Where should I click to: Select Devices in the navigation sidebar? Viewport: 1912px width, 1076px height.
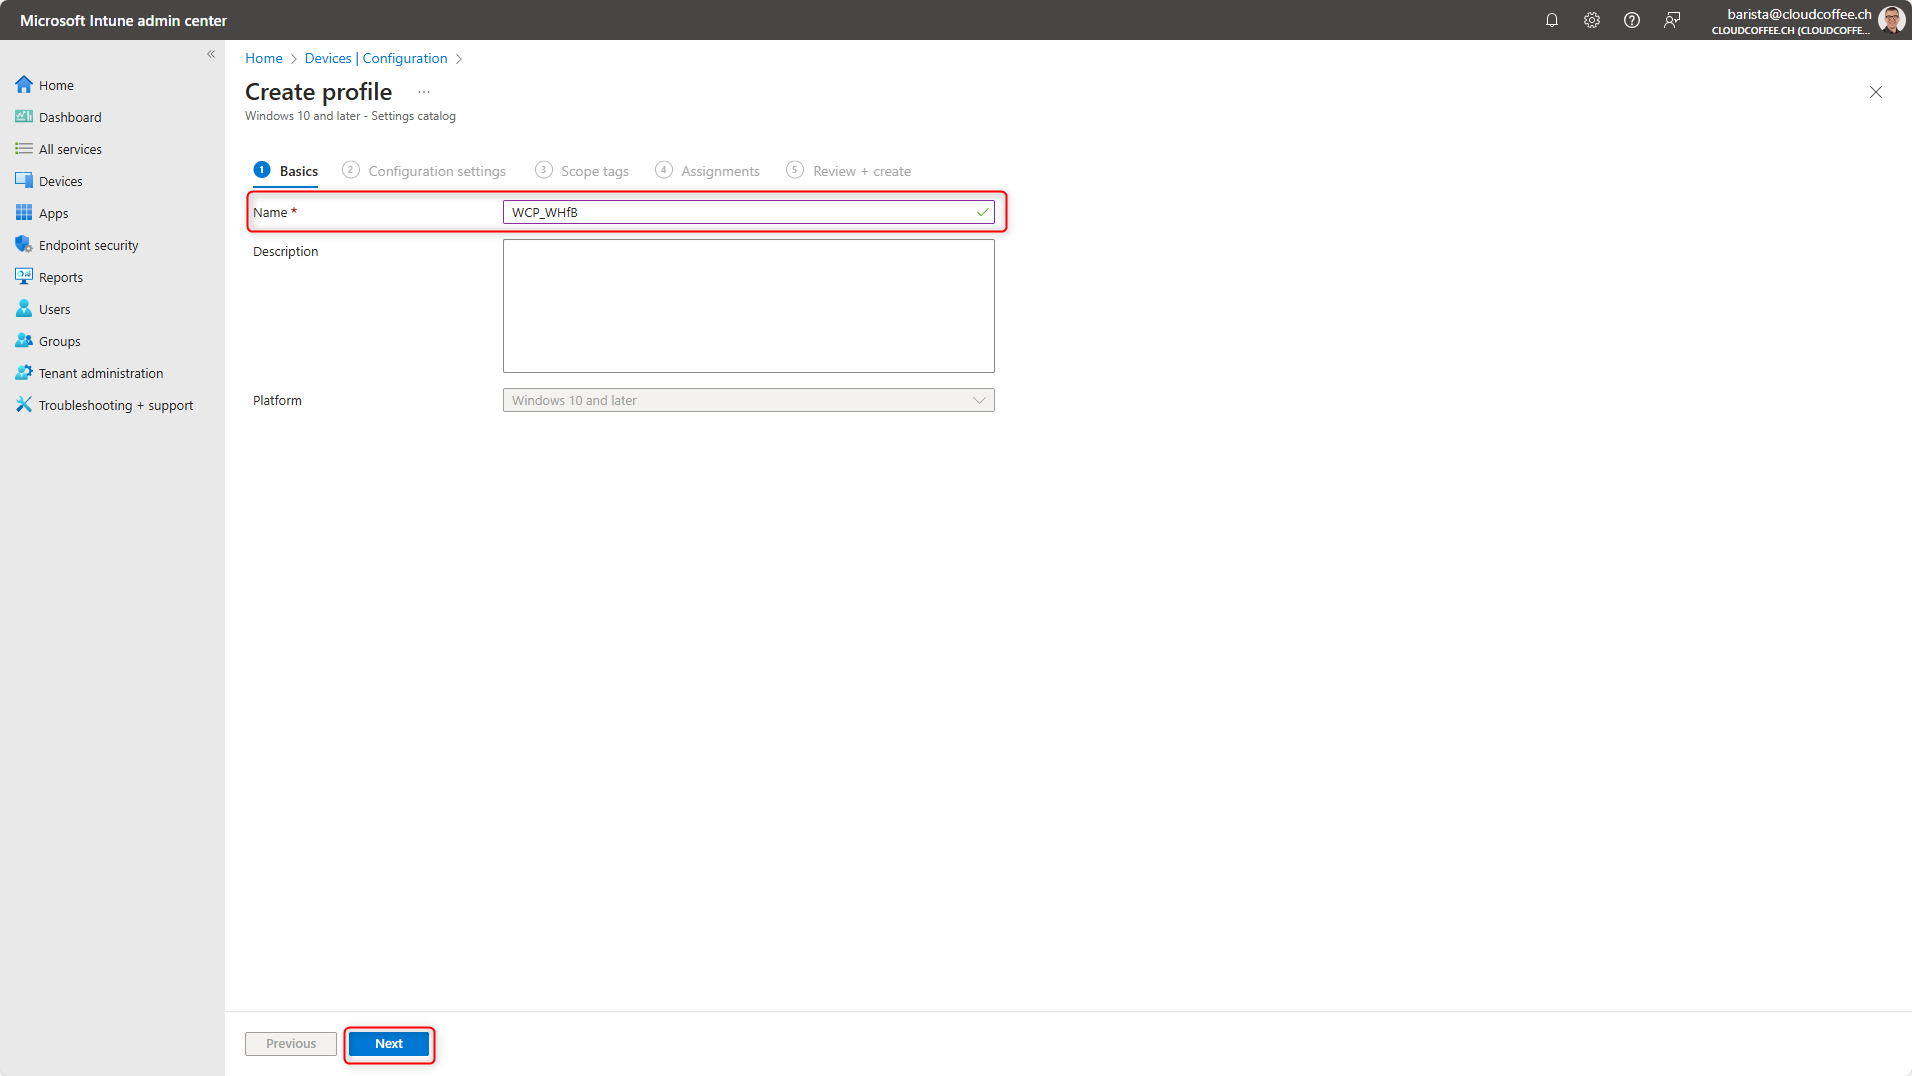click(61, 180)
